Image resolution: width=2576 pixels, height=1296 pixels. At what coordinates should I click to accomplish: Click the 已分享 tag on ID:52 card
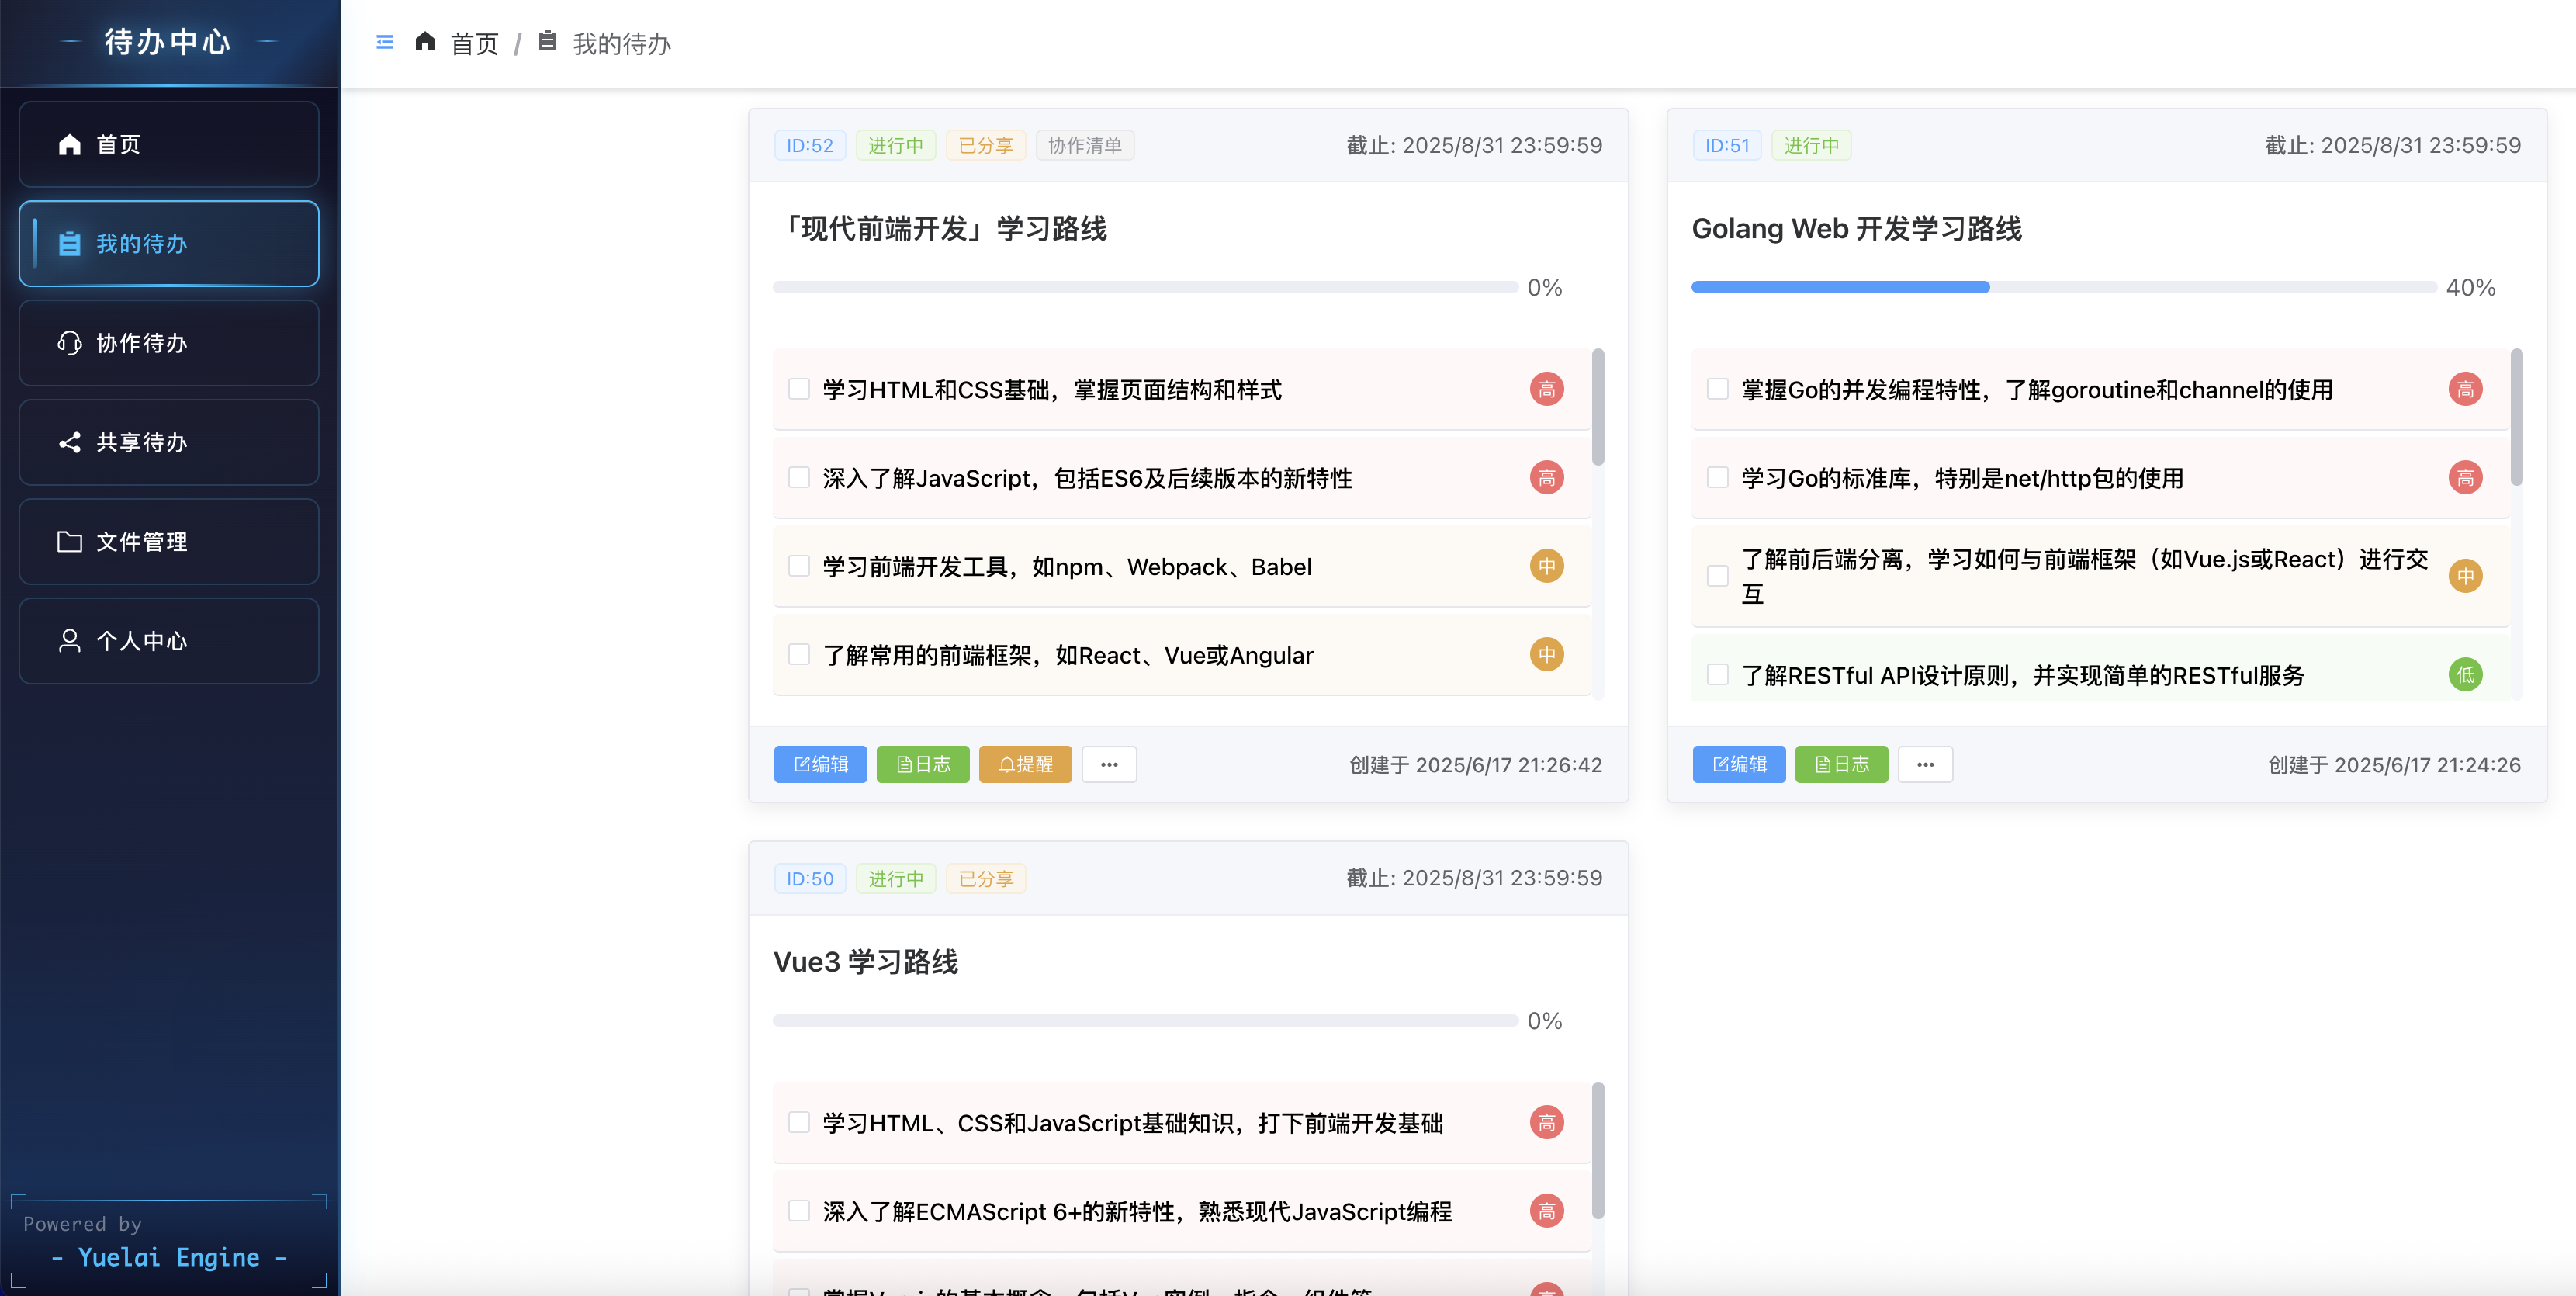pyautogui.click(x=986, y=145)
